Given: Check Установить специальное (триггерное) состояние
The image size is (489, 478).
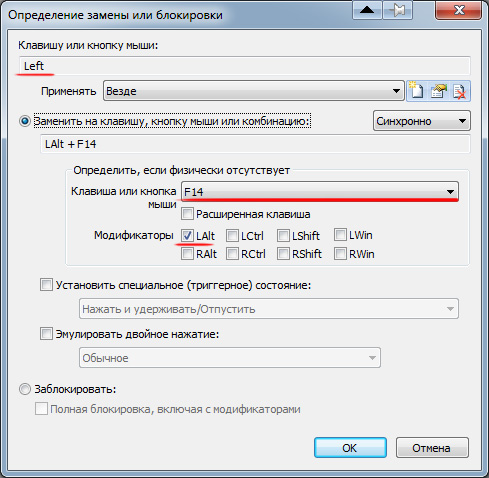Looking at the screenshot, I should tap(46, 285).
